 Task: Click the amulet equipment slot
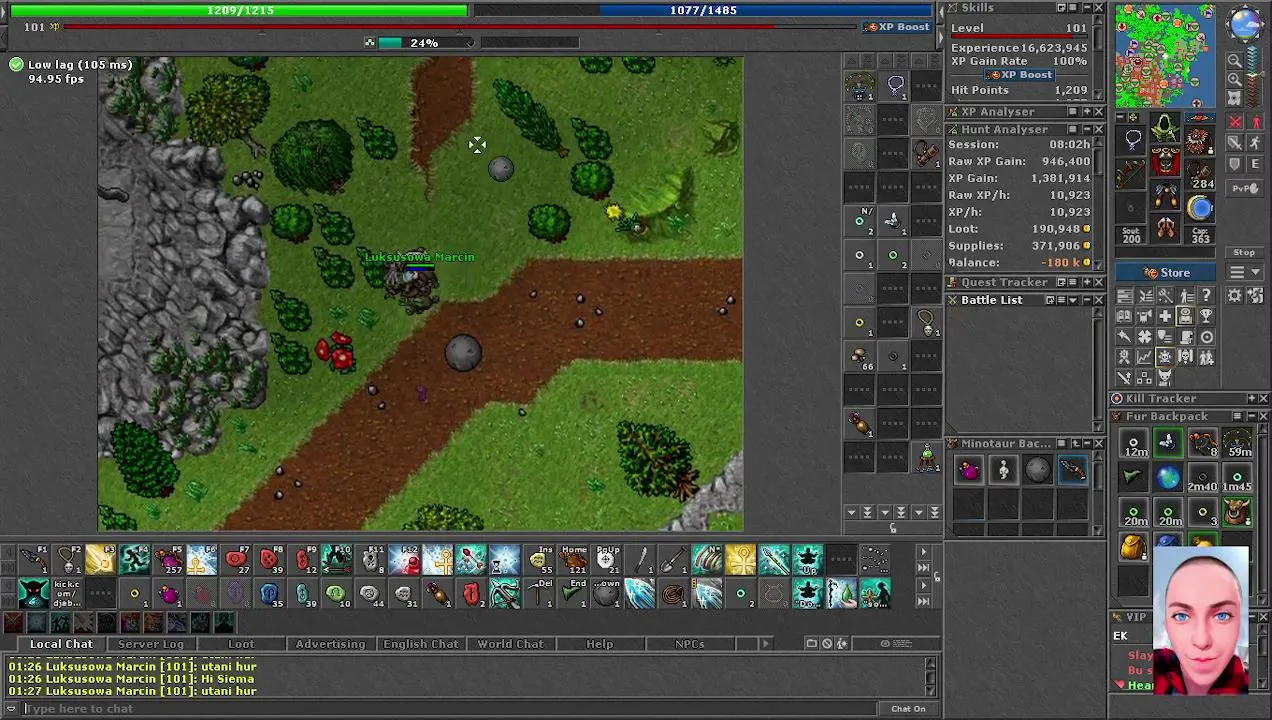click(1132, 140)
